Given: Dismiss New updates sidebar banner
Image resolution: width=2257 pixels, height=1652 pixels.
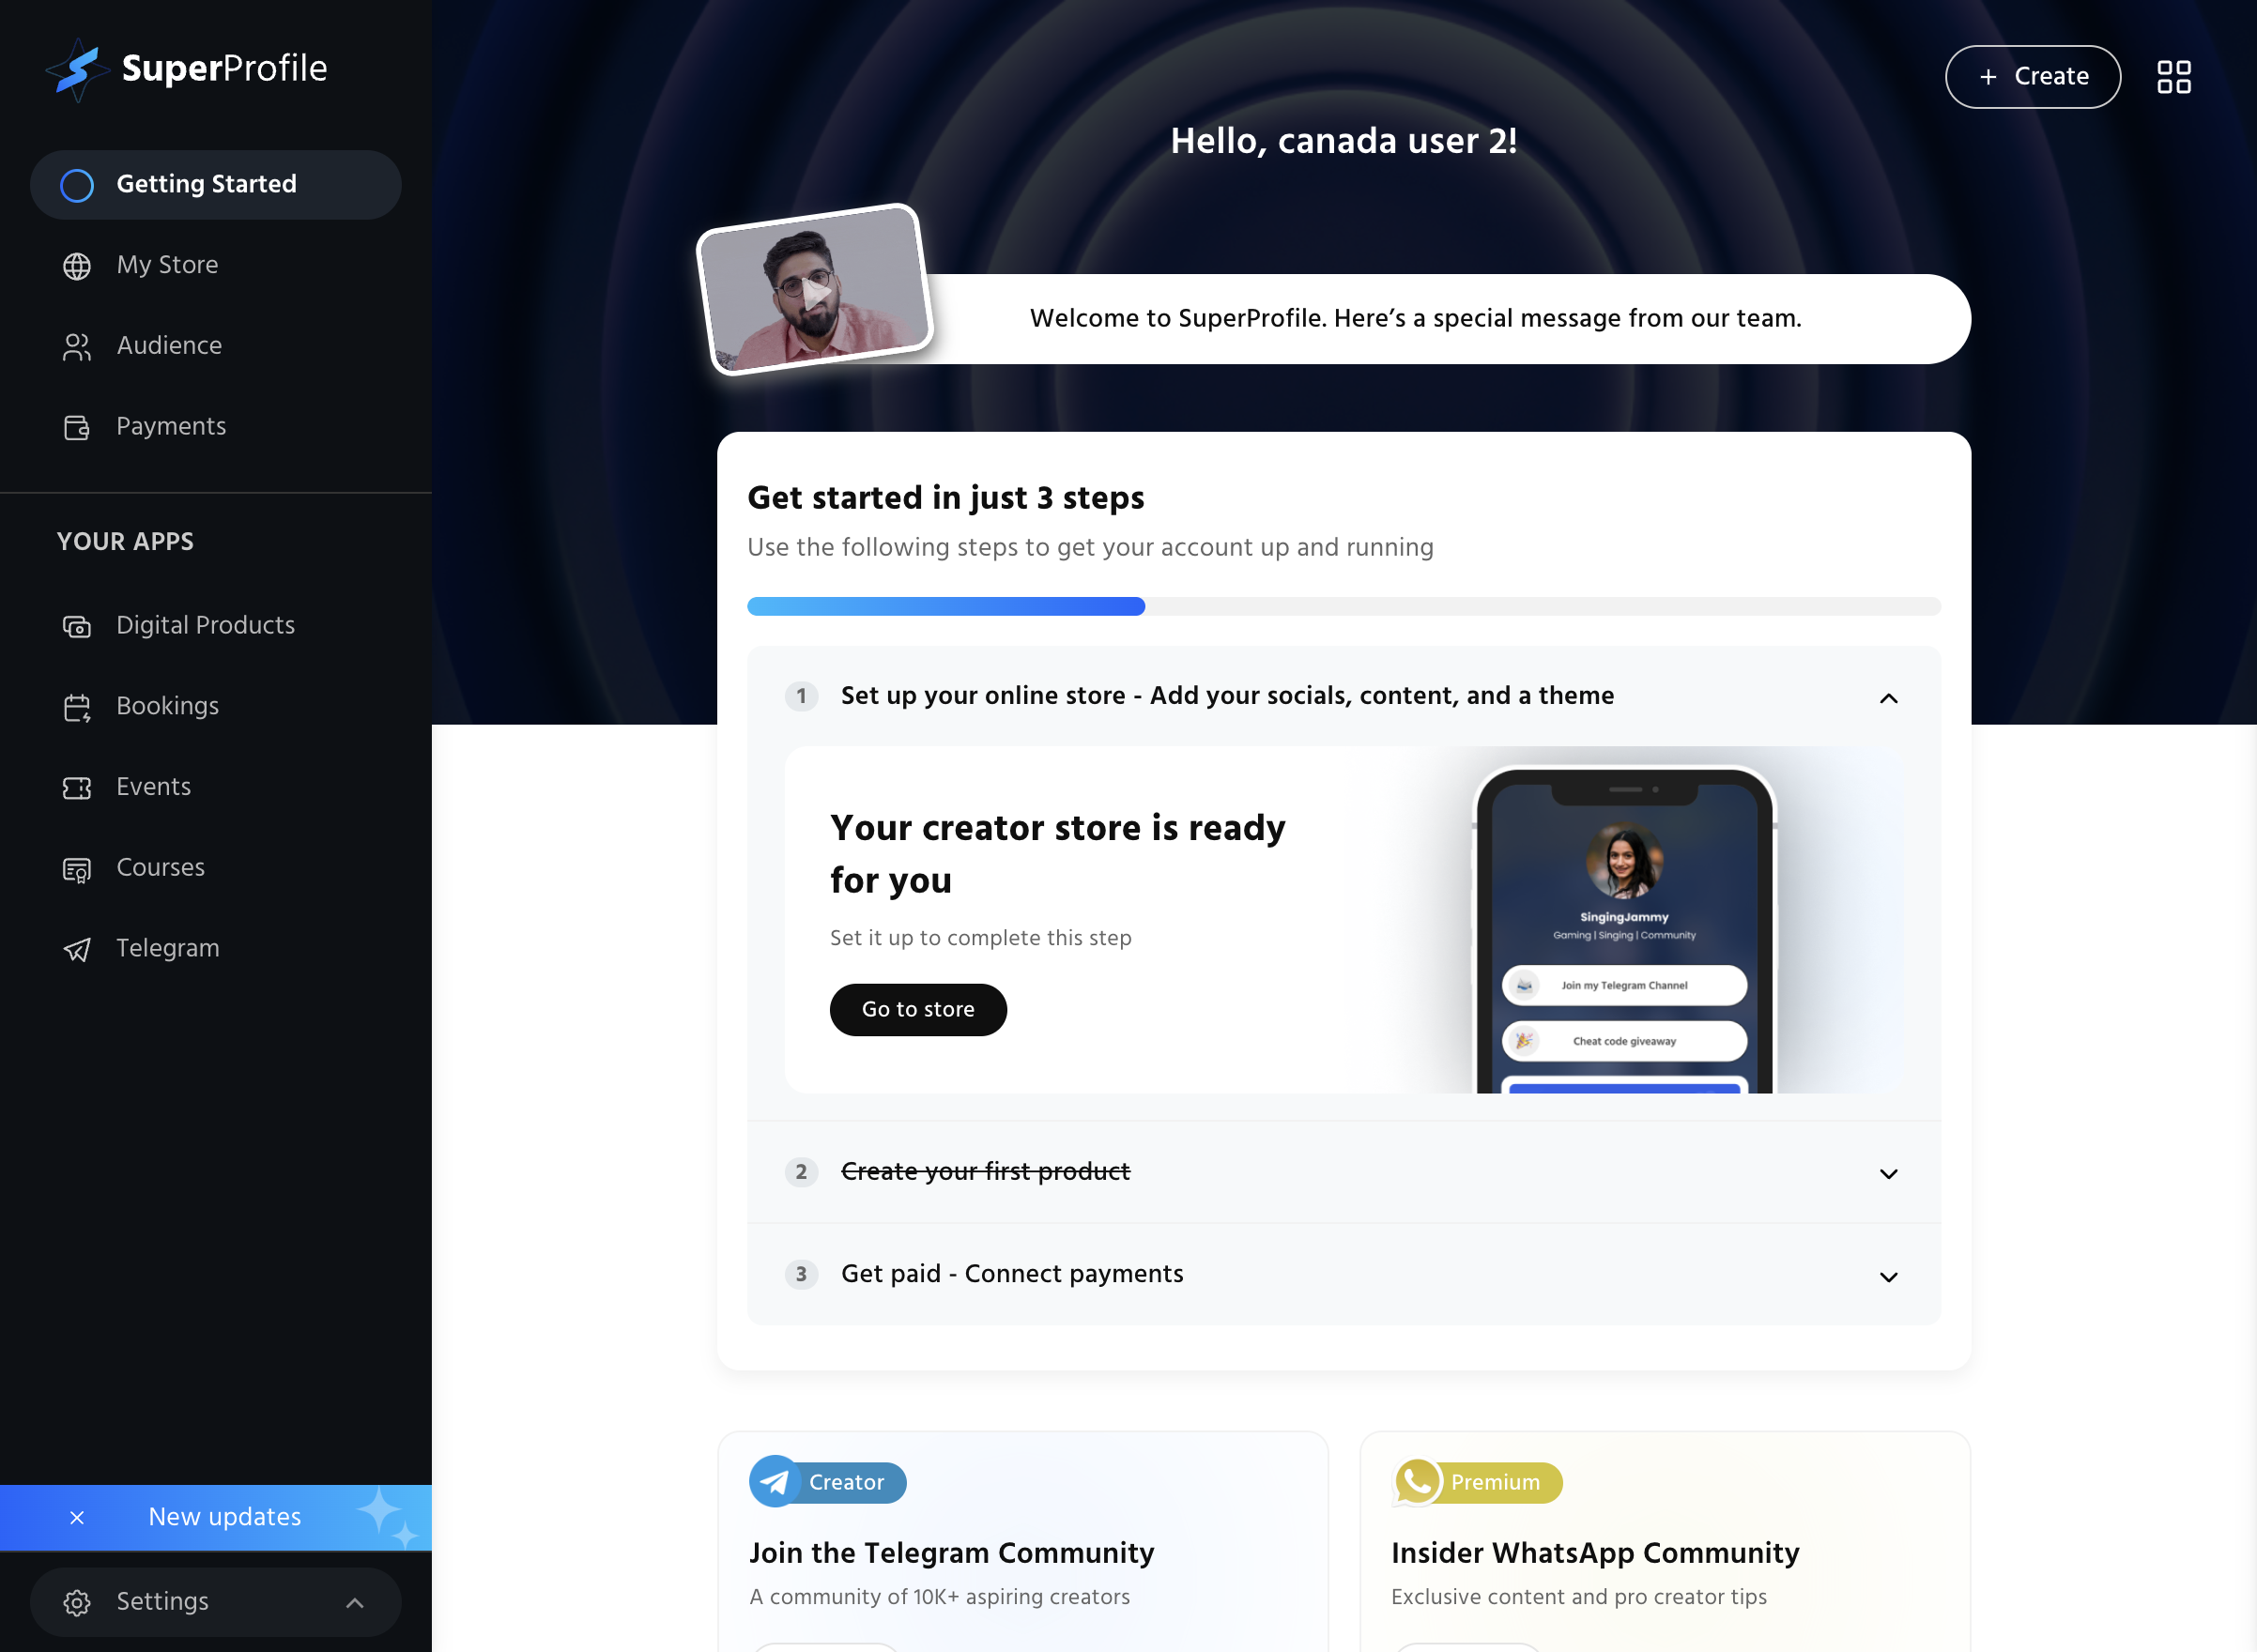Looking at the screenshot, I should point(75,1517).
